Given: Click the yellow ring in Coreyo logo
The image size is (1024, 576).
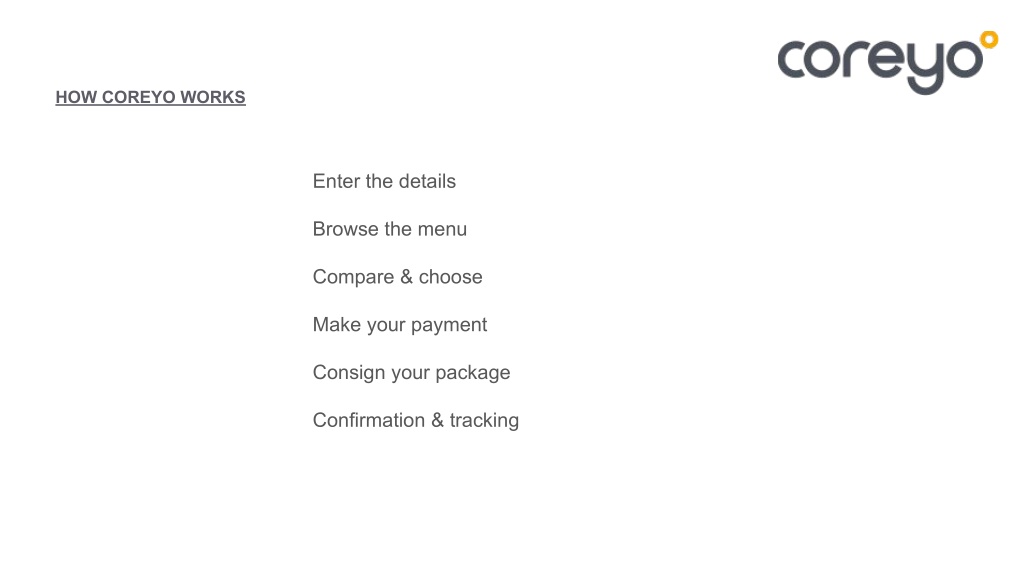Looking at the screenshot, I should 989,39.
